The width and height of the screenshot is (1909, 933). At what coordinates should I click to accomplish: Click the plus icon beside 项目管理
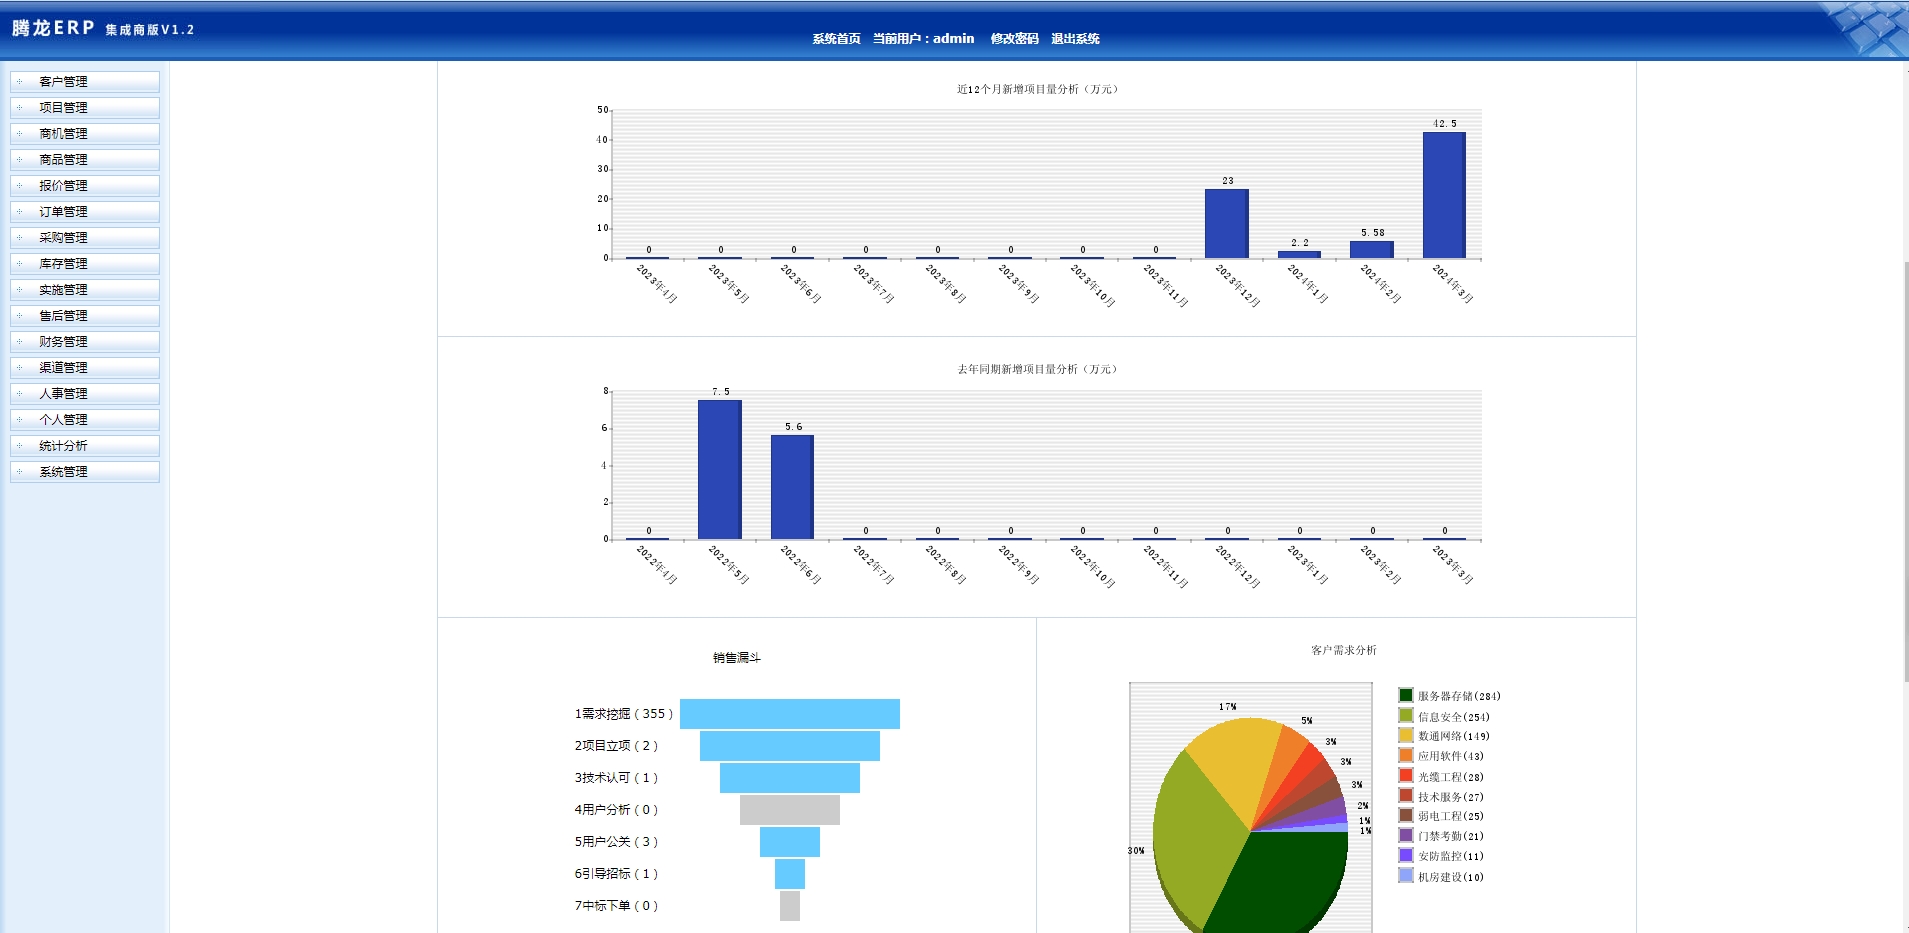pos(19,107)
